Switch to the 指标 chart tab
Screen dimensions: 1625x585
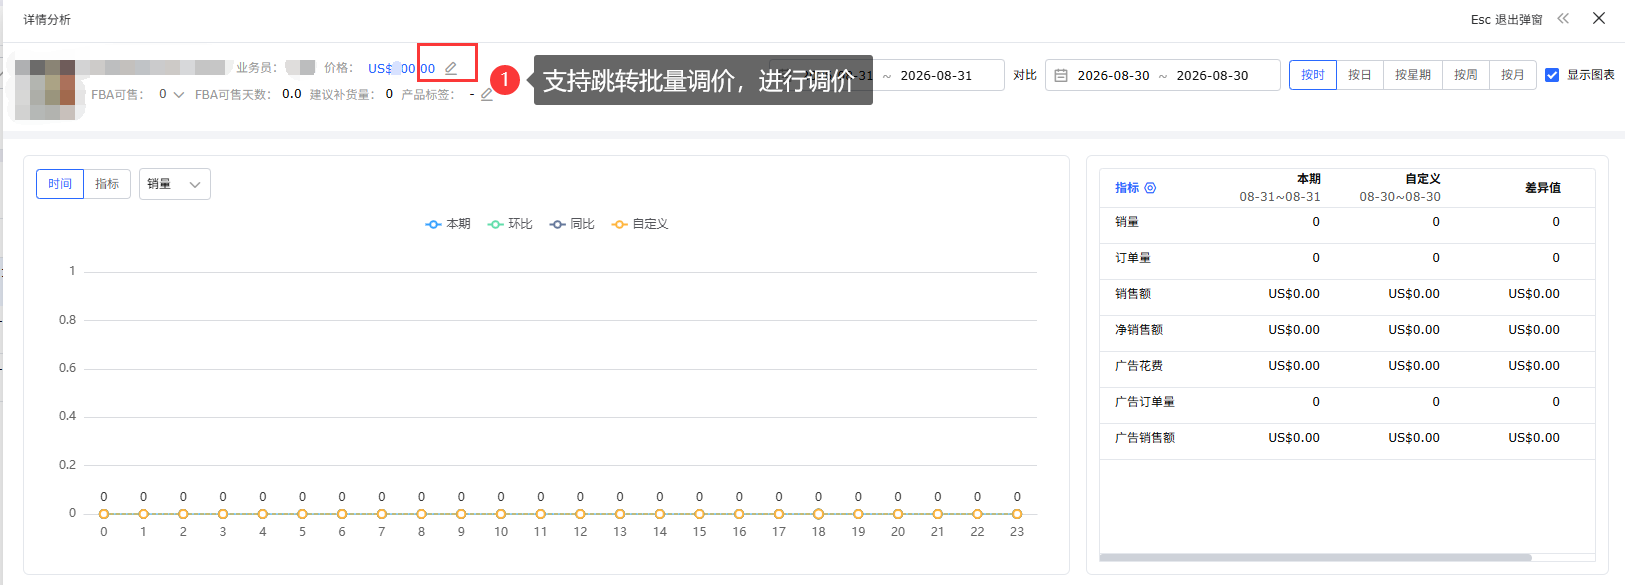coord(107,184)
